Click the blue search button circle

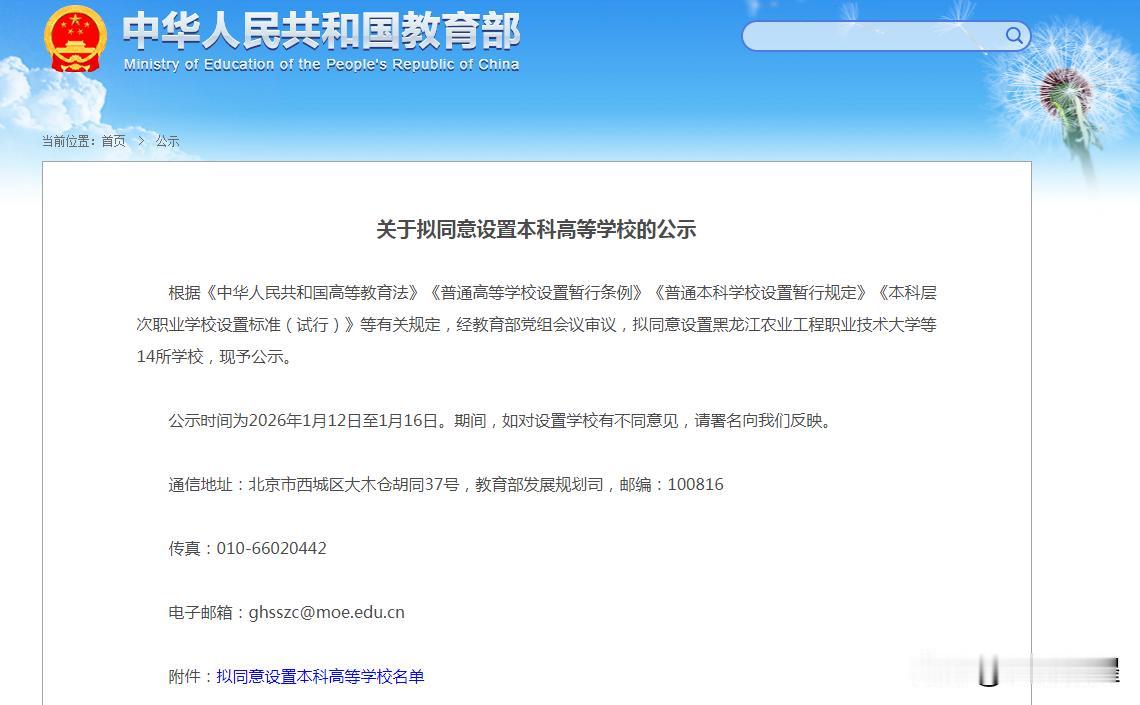click(1013, 36)
